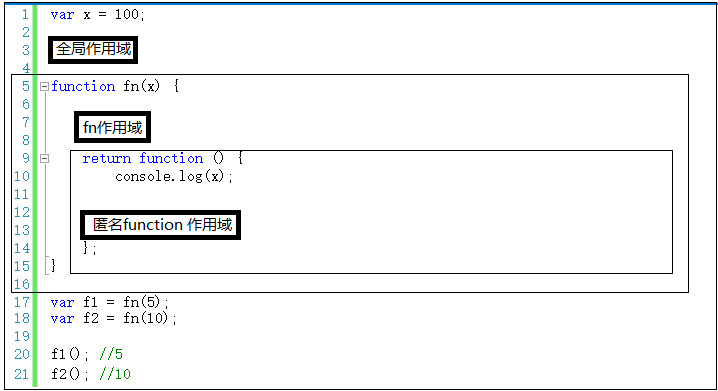Click the '//5' comment
This screenshot has height=391, width=718.
tap(111, 354)
